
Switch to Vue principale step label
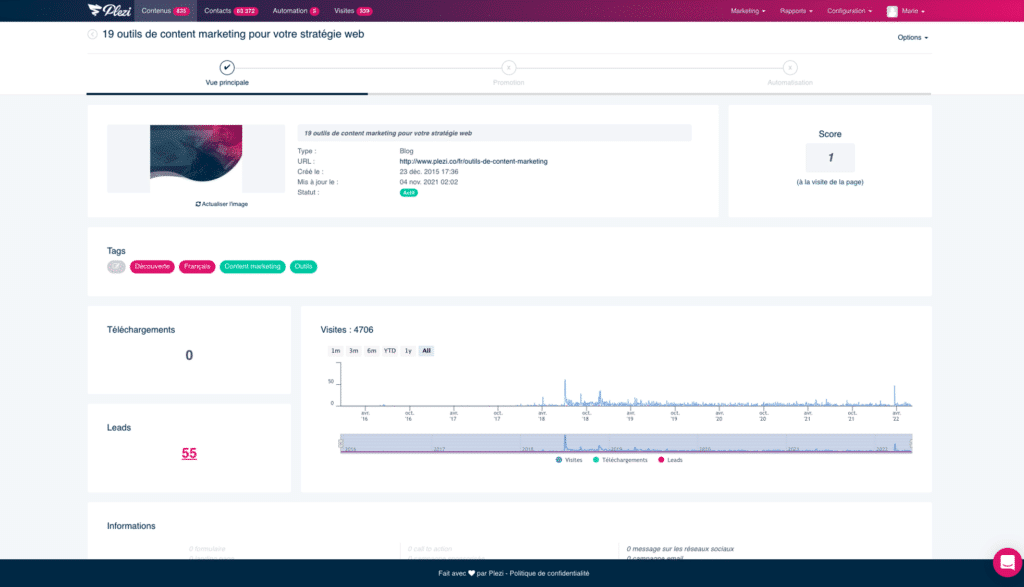[x=227, y=83]
